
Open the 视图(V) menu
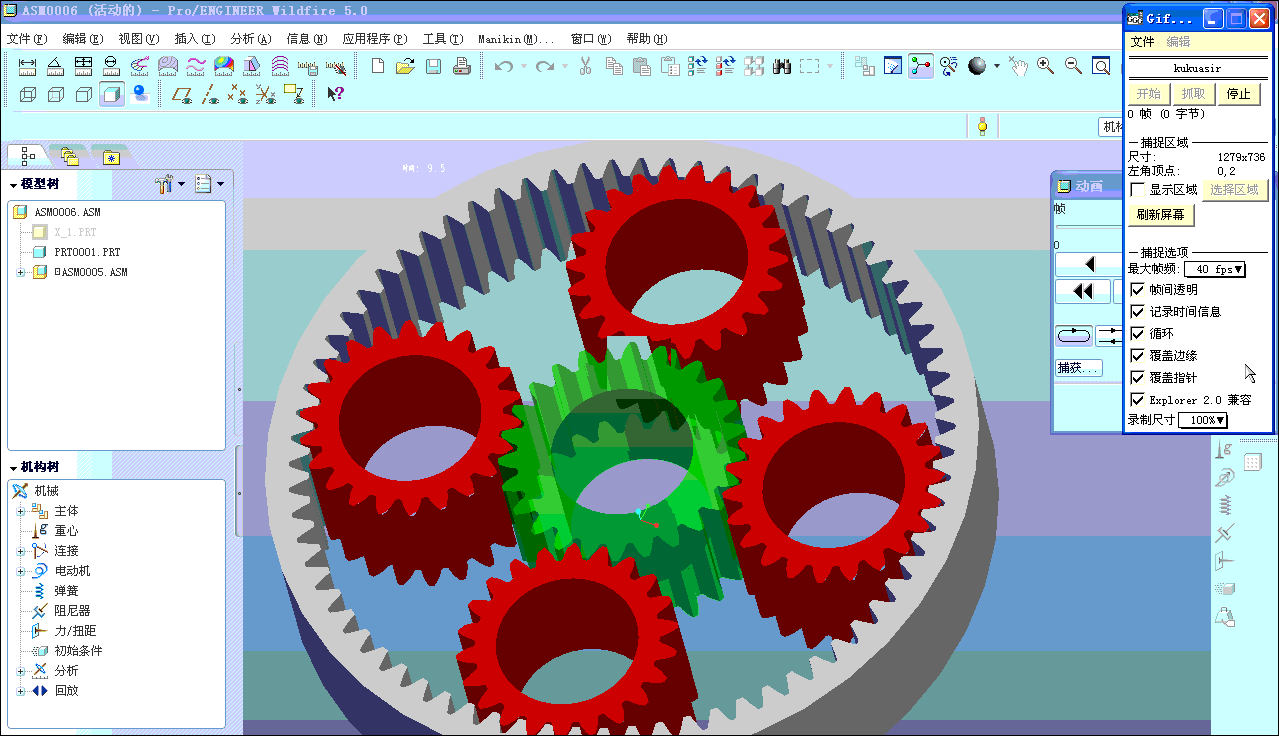coord(138,39)
